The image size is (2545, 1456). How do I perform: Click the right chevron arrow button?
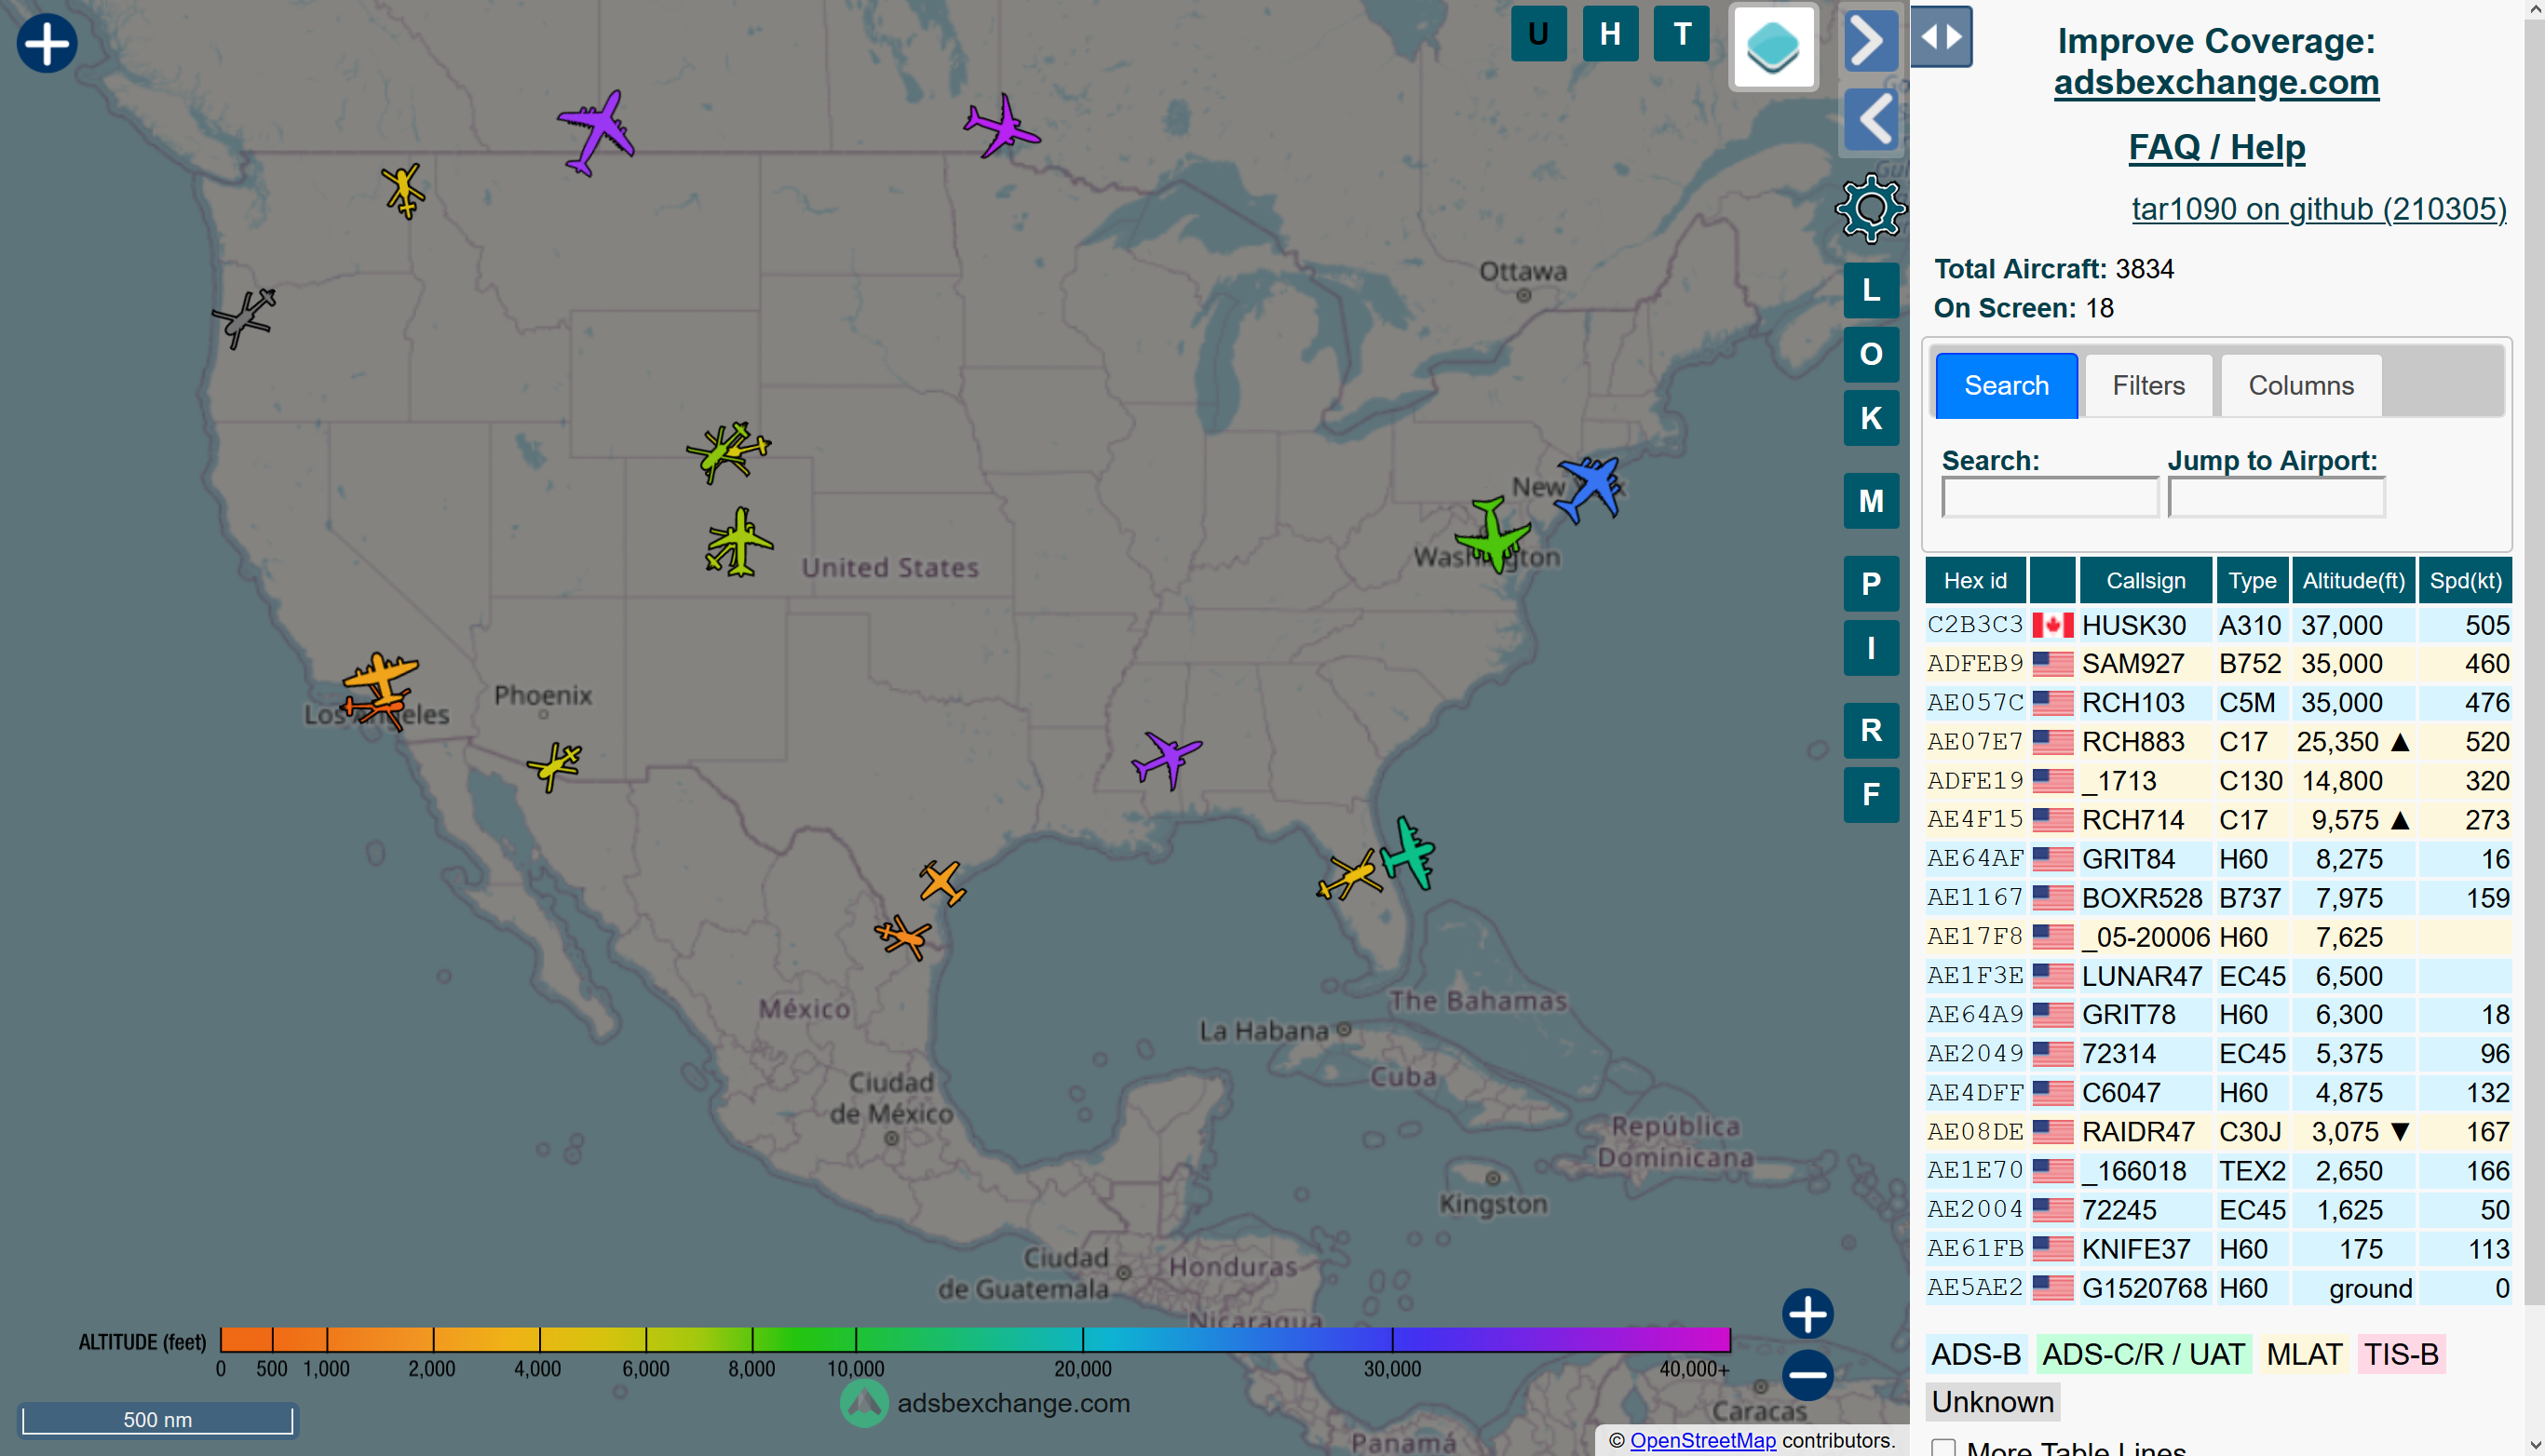tap(1869, 42)
